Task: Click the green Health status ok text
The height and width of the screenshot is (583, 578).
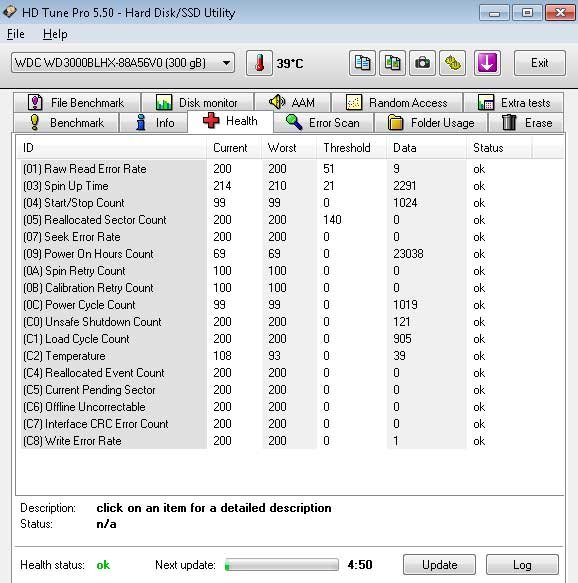Action: pyautogui.click(x=103, y=565)
